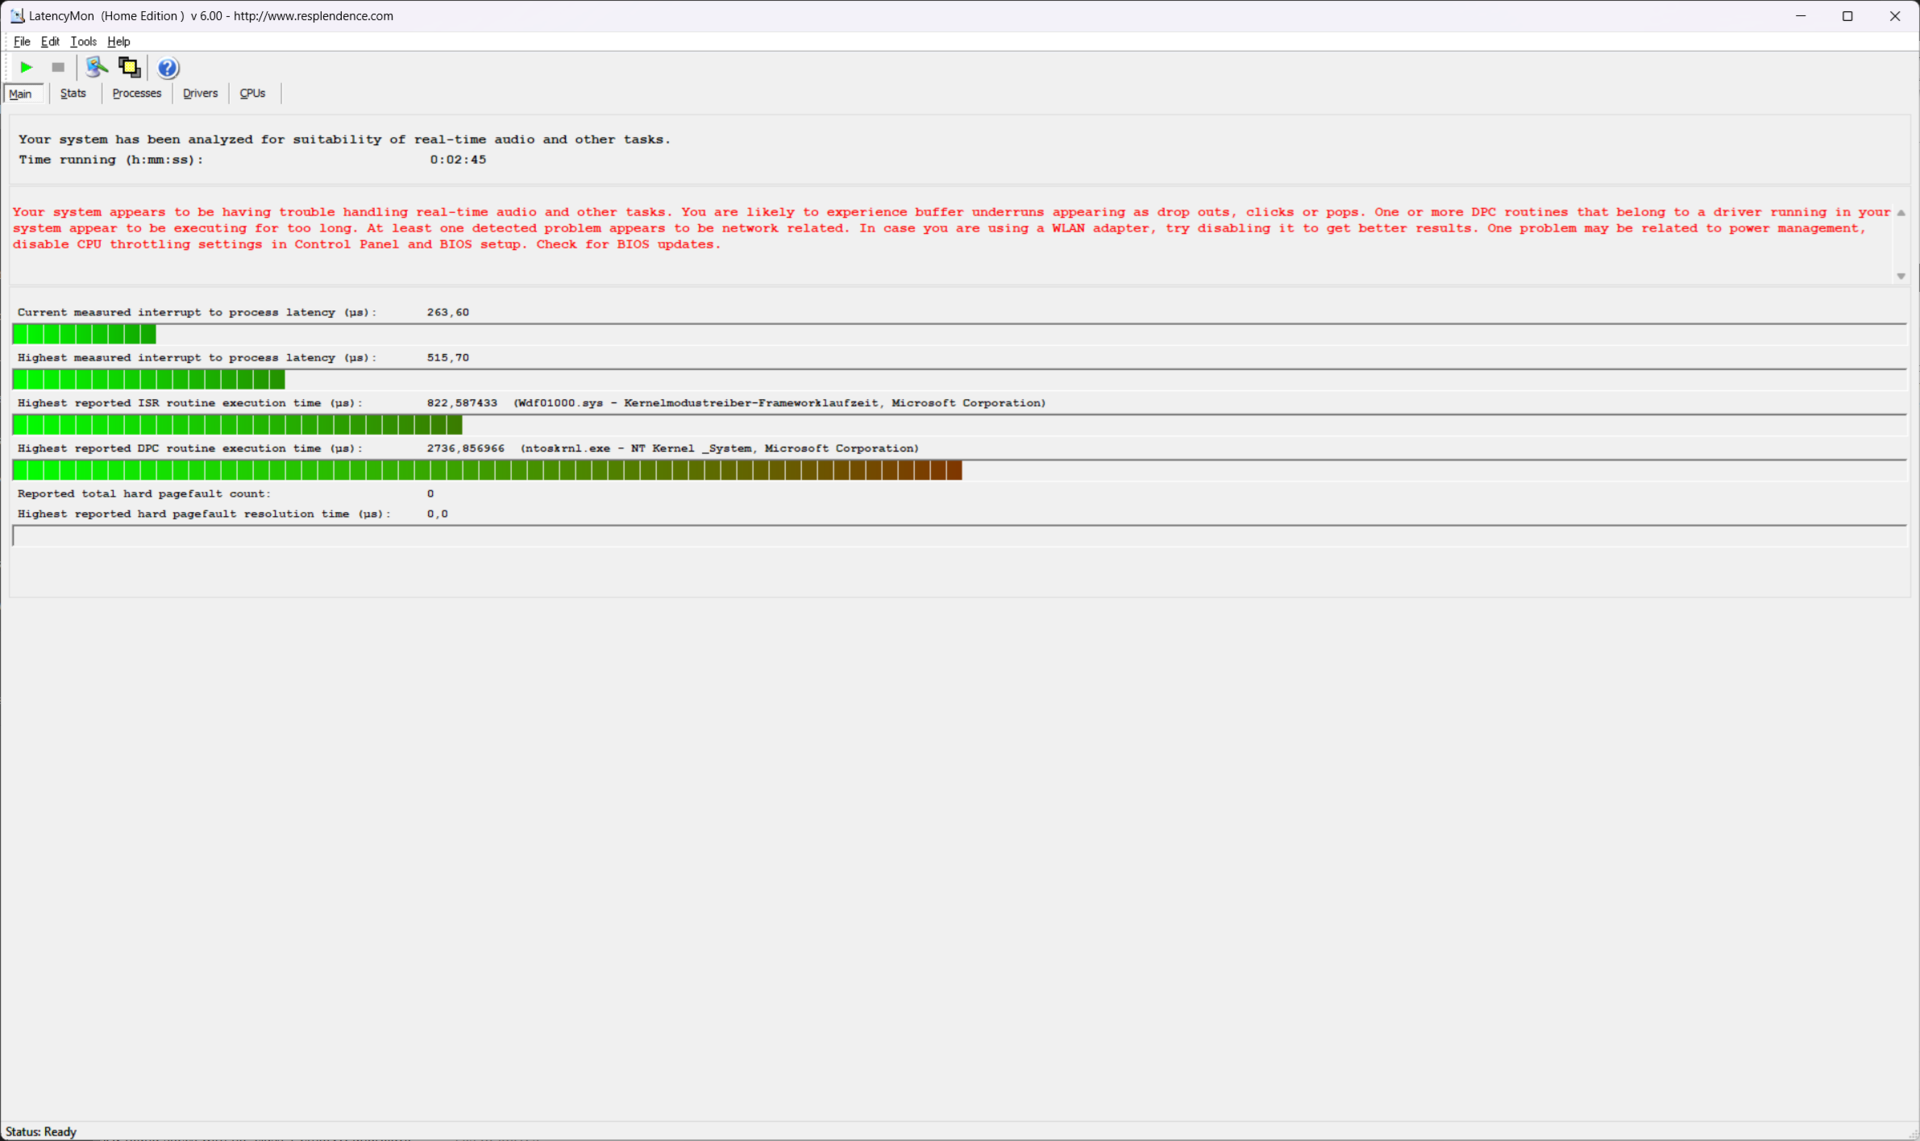Image resolution: width=1920 pixels, height=1141 pixels.
Task: Click the LatencyMon title bar app icon
Action: [x=16, y=15]
